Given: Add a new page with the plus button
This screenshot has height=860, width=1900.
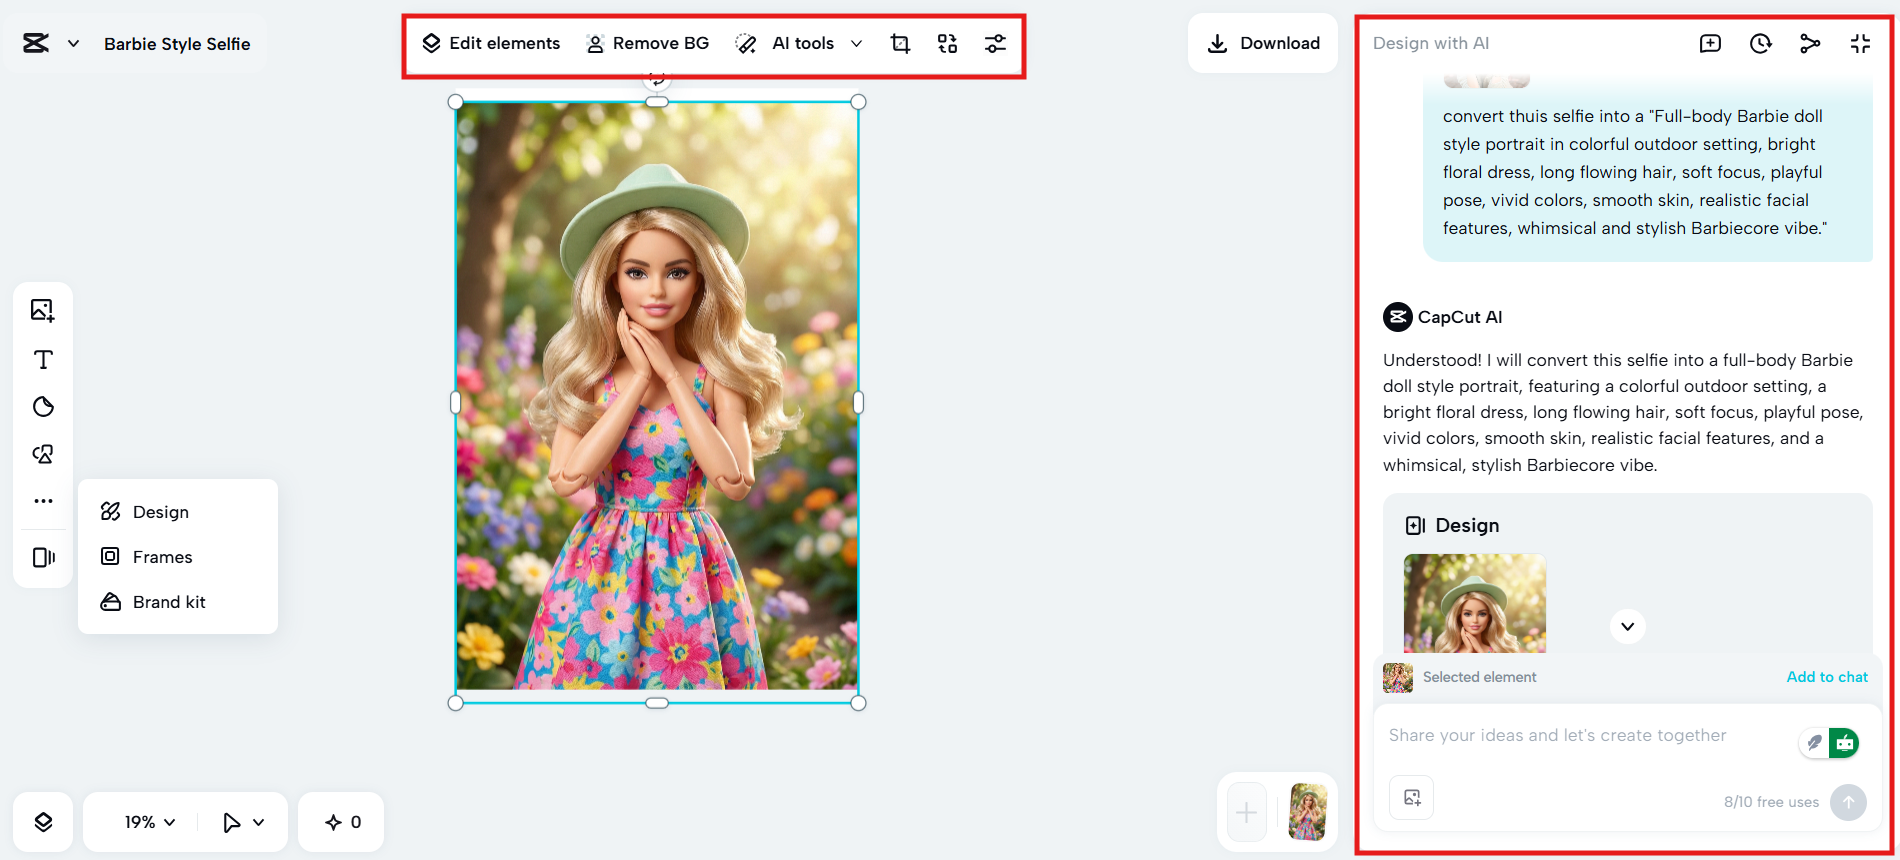Looking at the screenshot, I should 1246,812.
